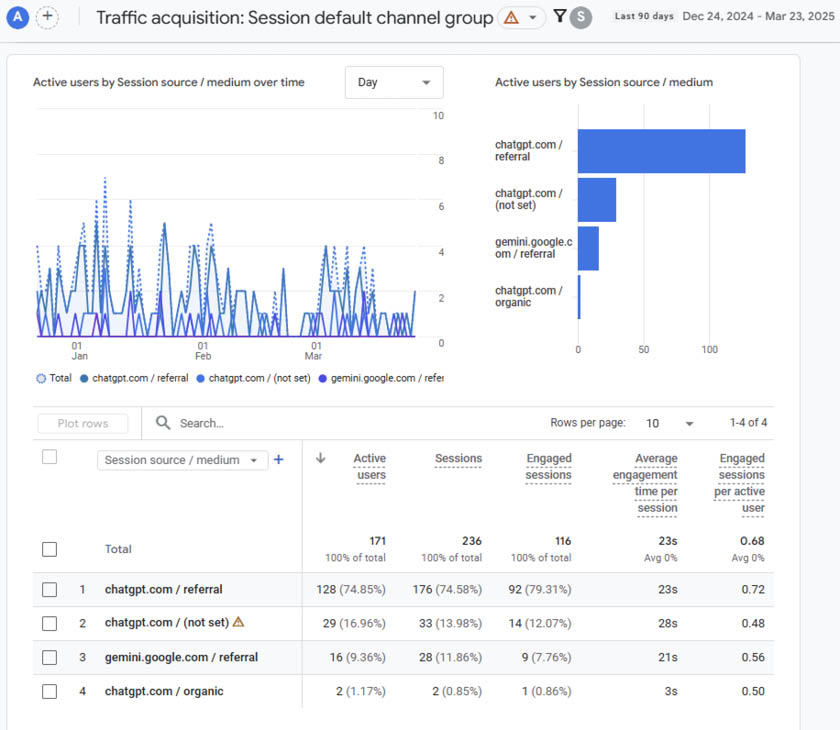Click the Engaged sessions column header

tap(547, 468)
